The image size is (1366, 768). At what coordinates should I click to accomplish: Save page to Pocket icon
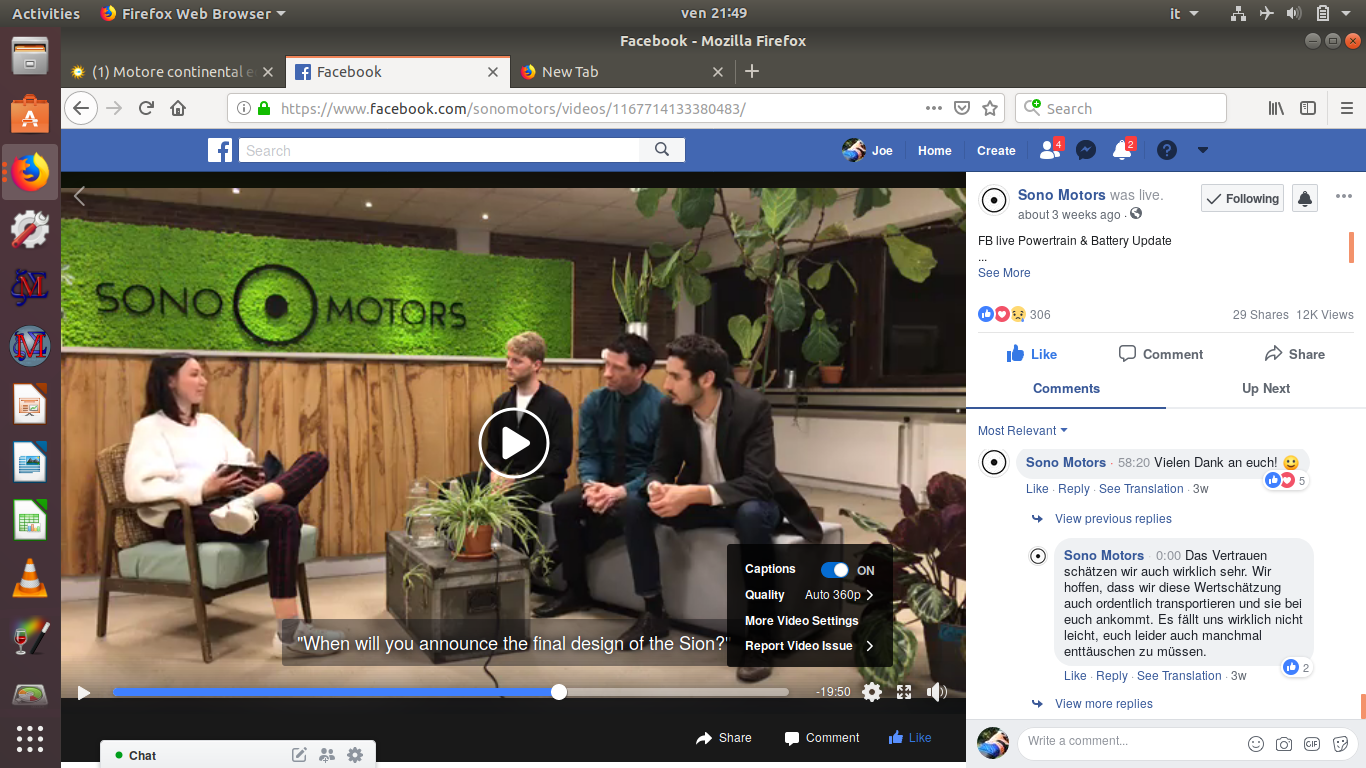click(962, 108)
